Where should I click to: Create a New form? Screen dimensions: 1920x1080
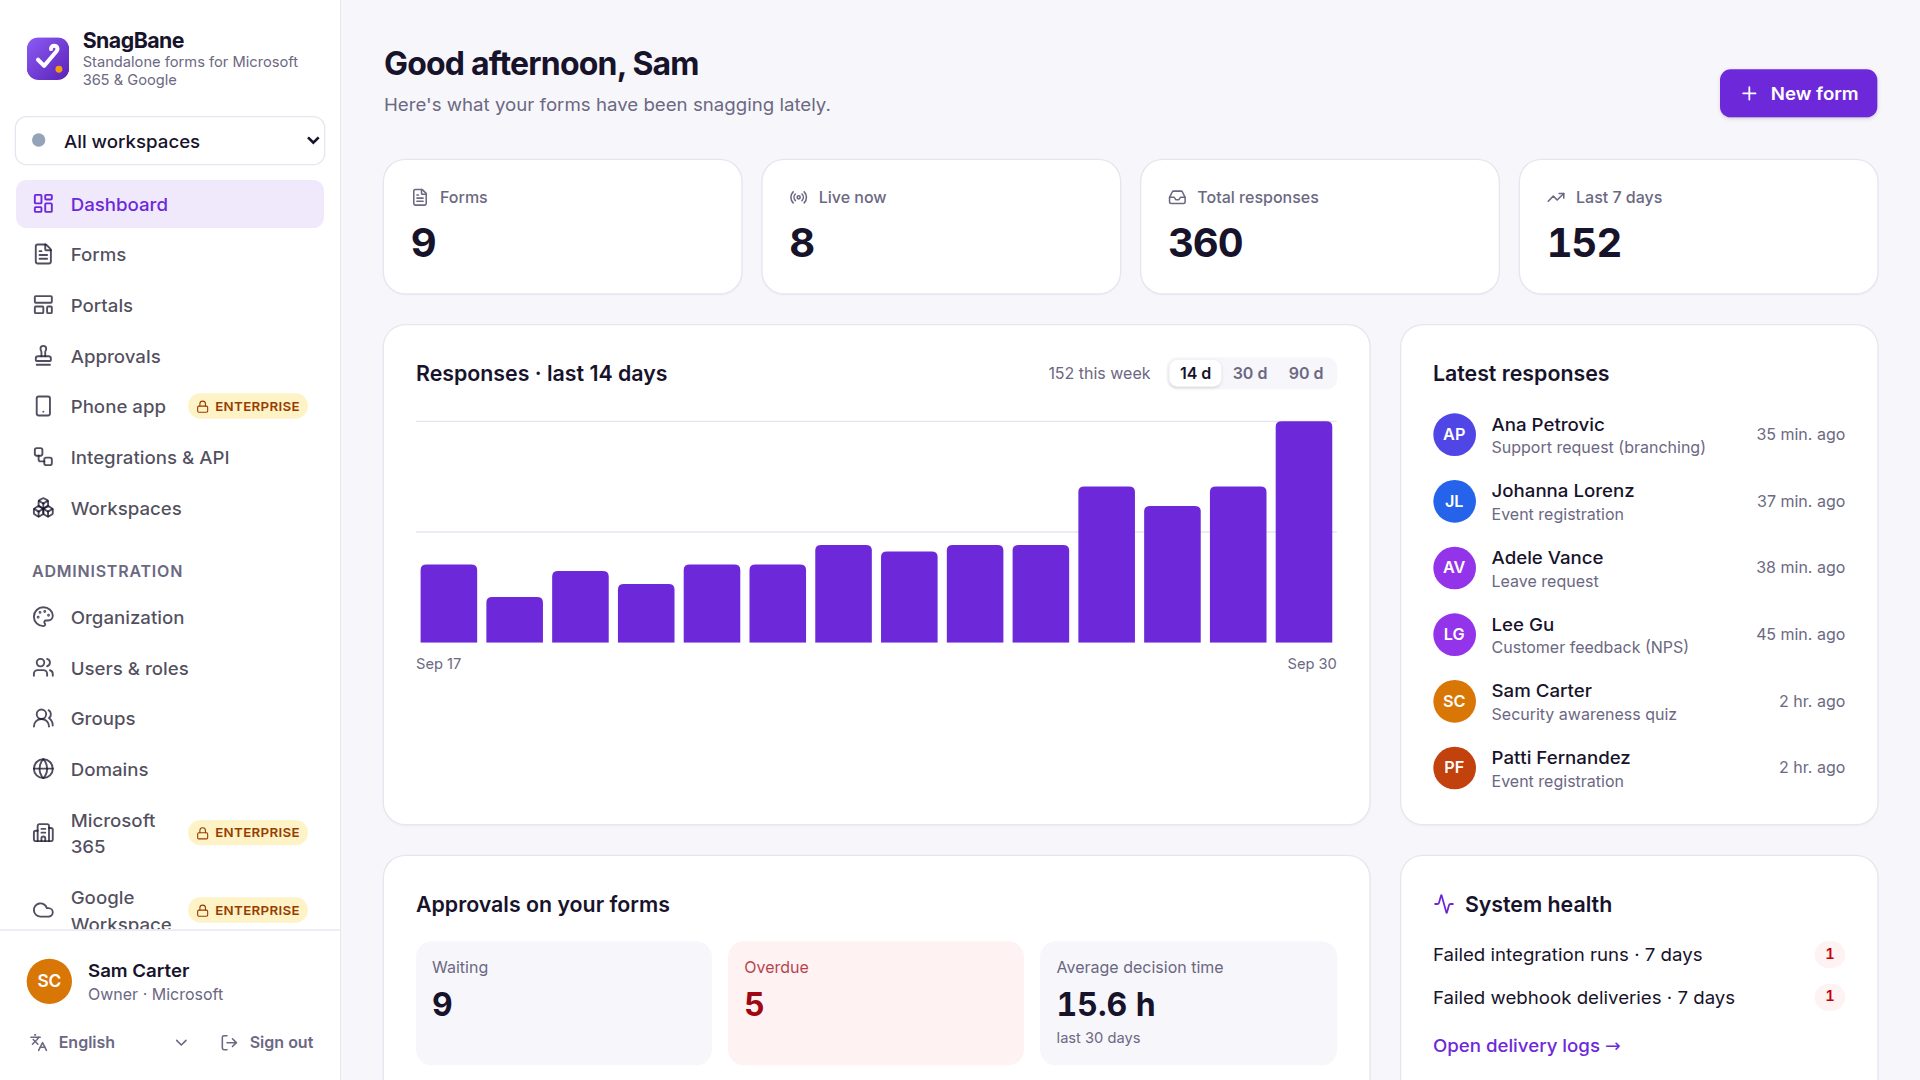point(1798,93)
